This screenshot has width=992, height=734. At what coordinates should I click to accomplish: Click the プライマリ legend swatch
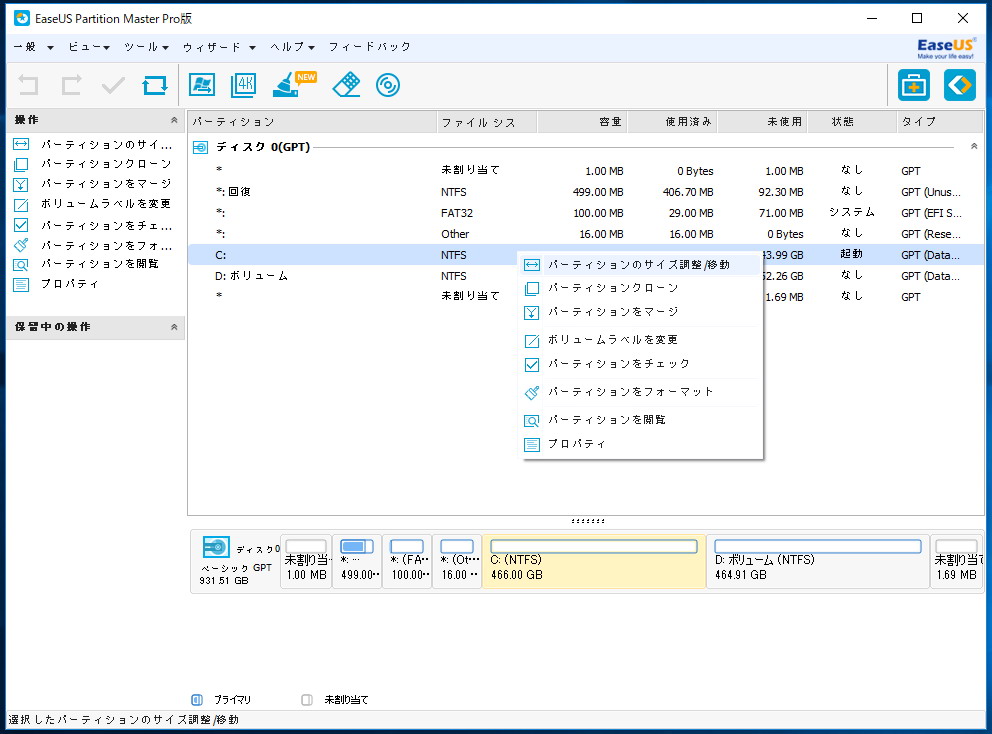(197, 700)
